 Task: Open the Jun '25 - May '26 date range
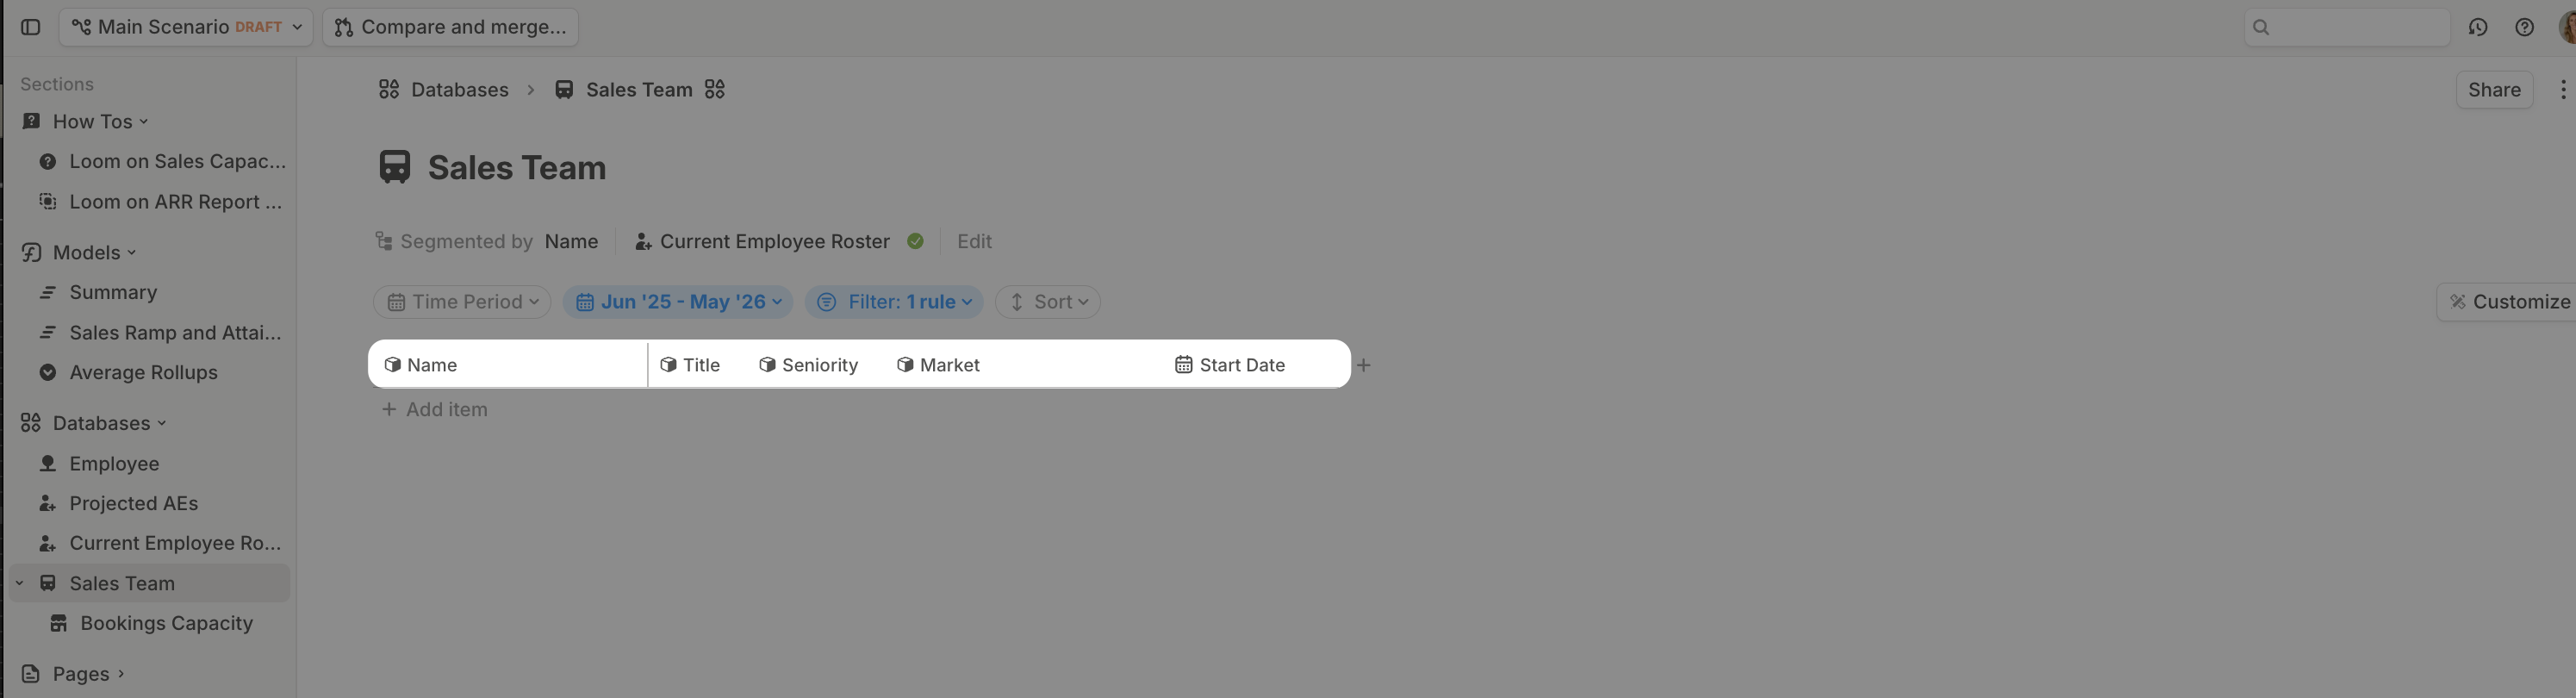point(678,302)
